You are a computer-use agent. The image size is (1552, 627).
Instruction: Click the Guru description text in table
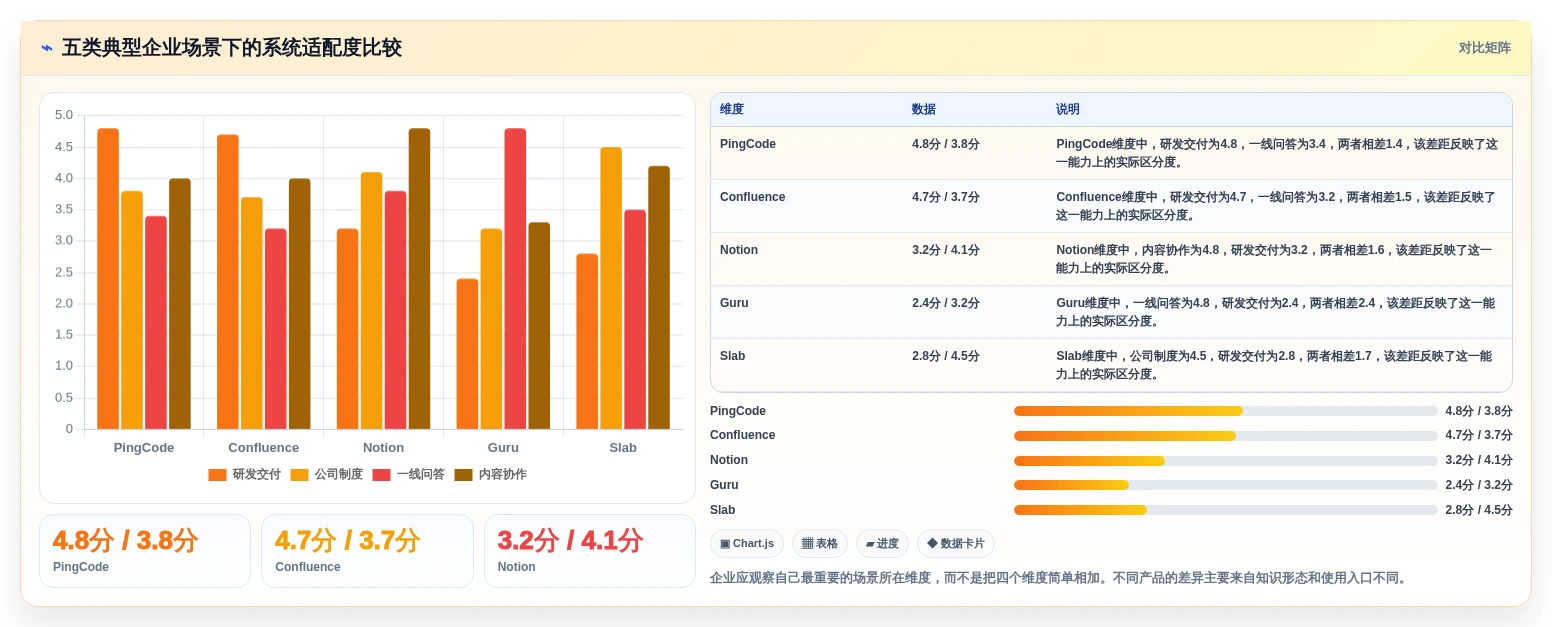click(1276, 312)
